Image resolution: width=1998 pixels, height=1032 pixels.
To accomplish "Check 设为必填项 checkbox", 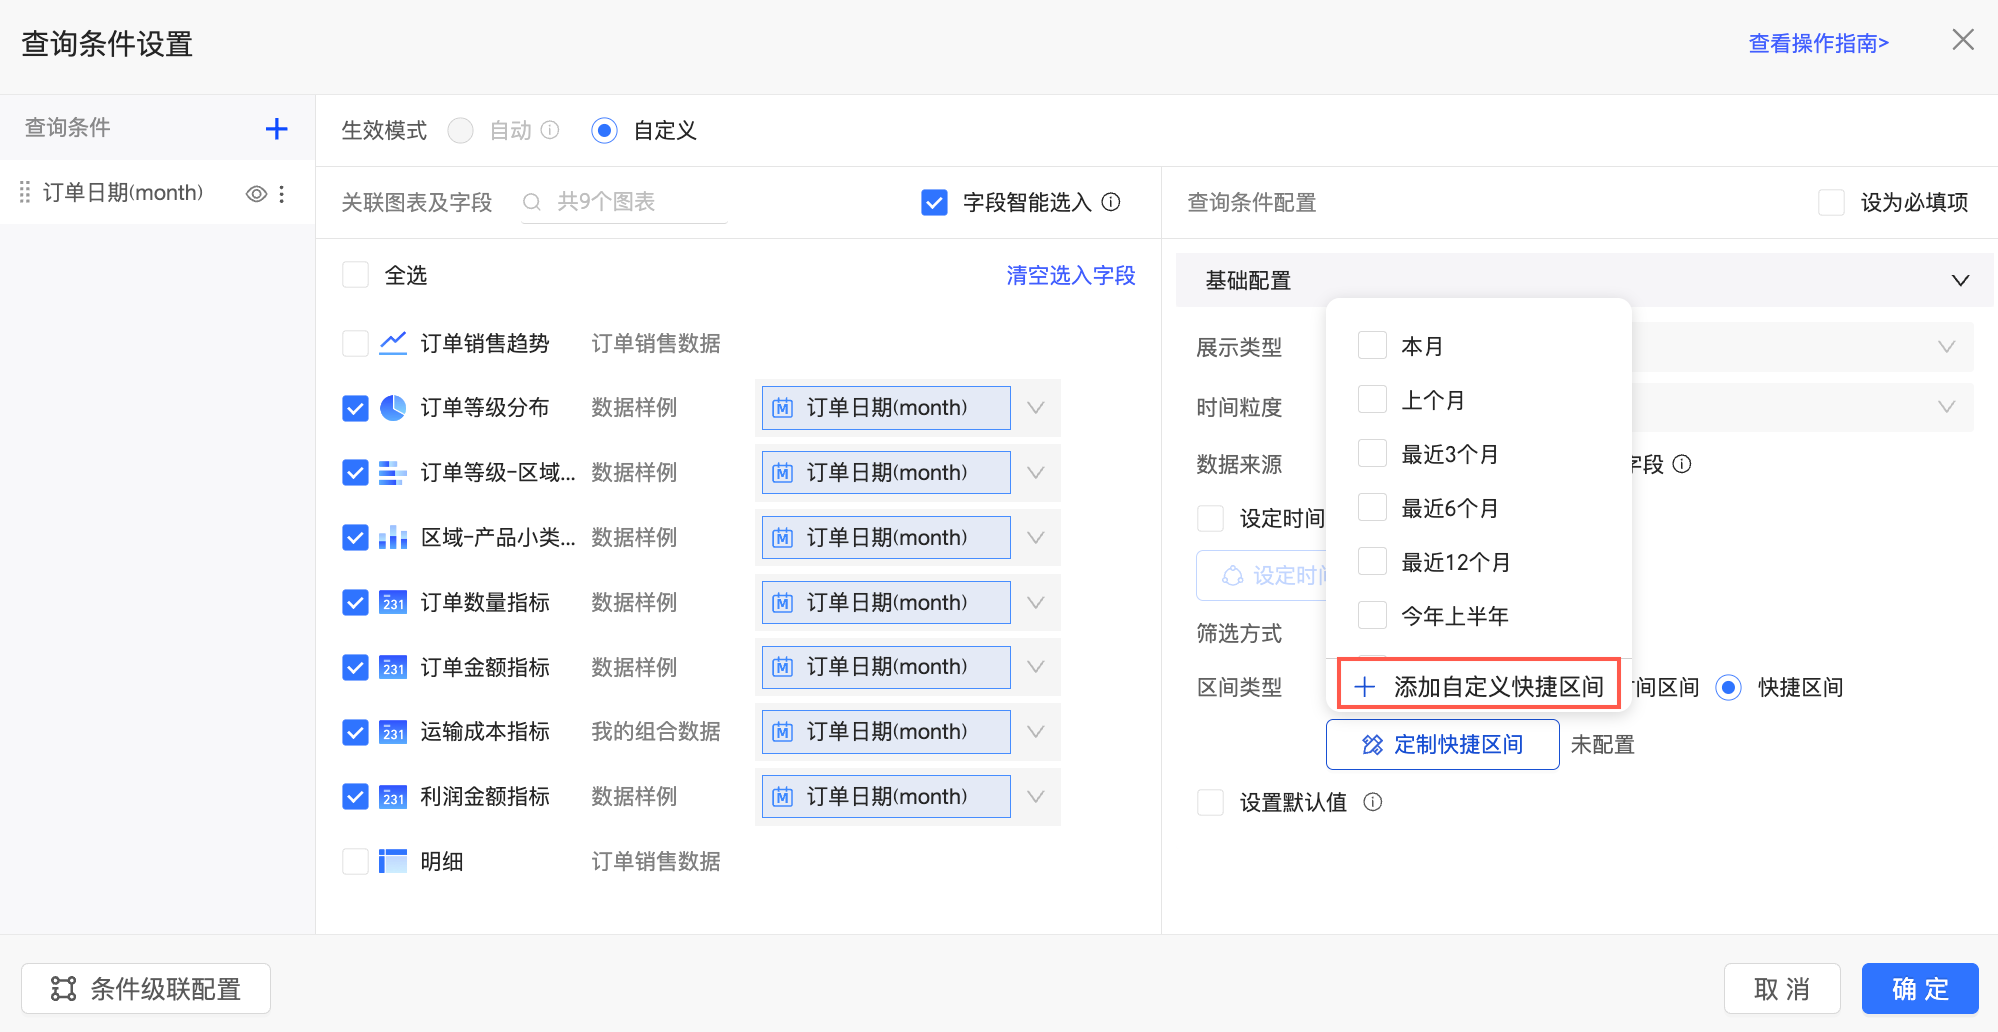I will (x=1831, y=203).
